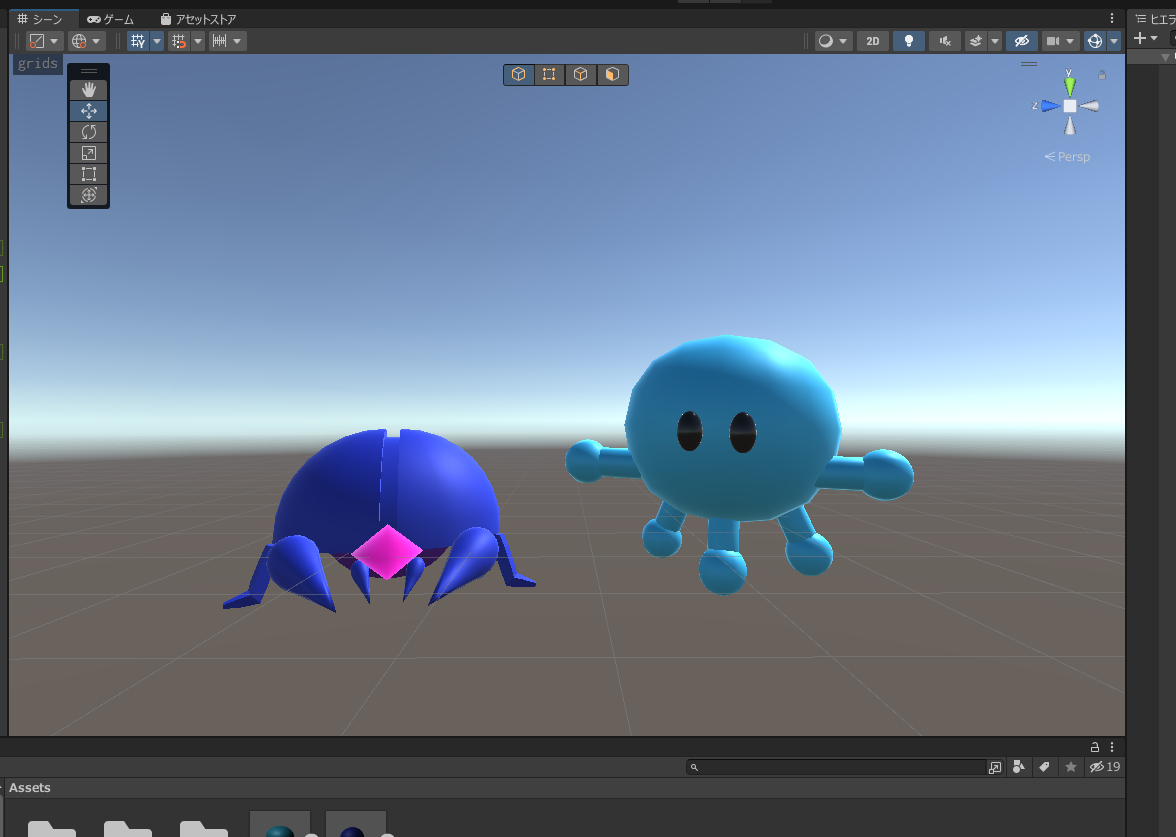This screenshot has height=837, width=1176.
Task: Toggle scene lighting lightbulb
Action: pos(908,41)
